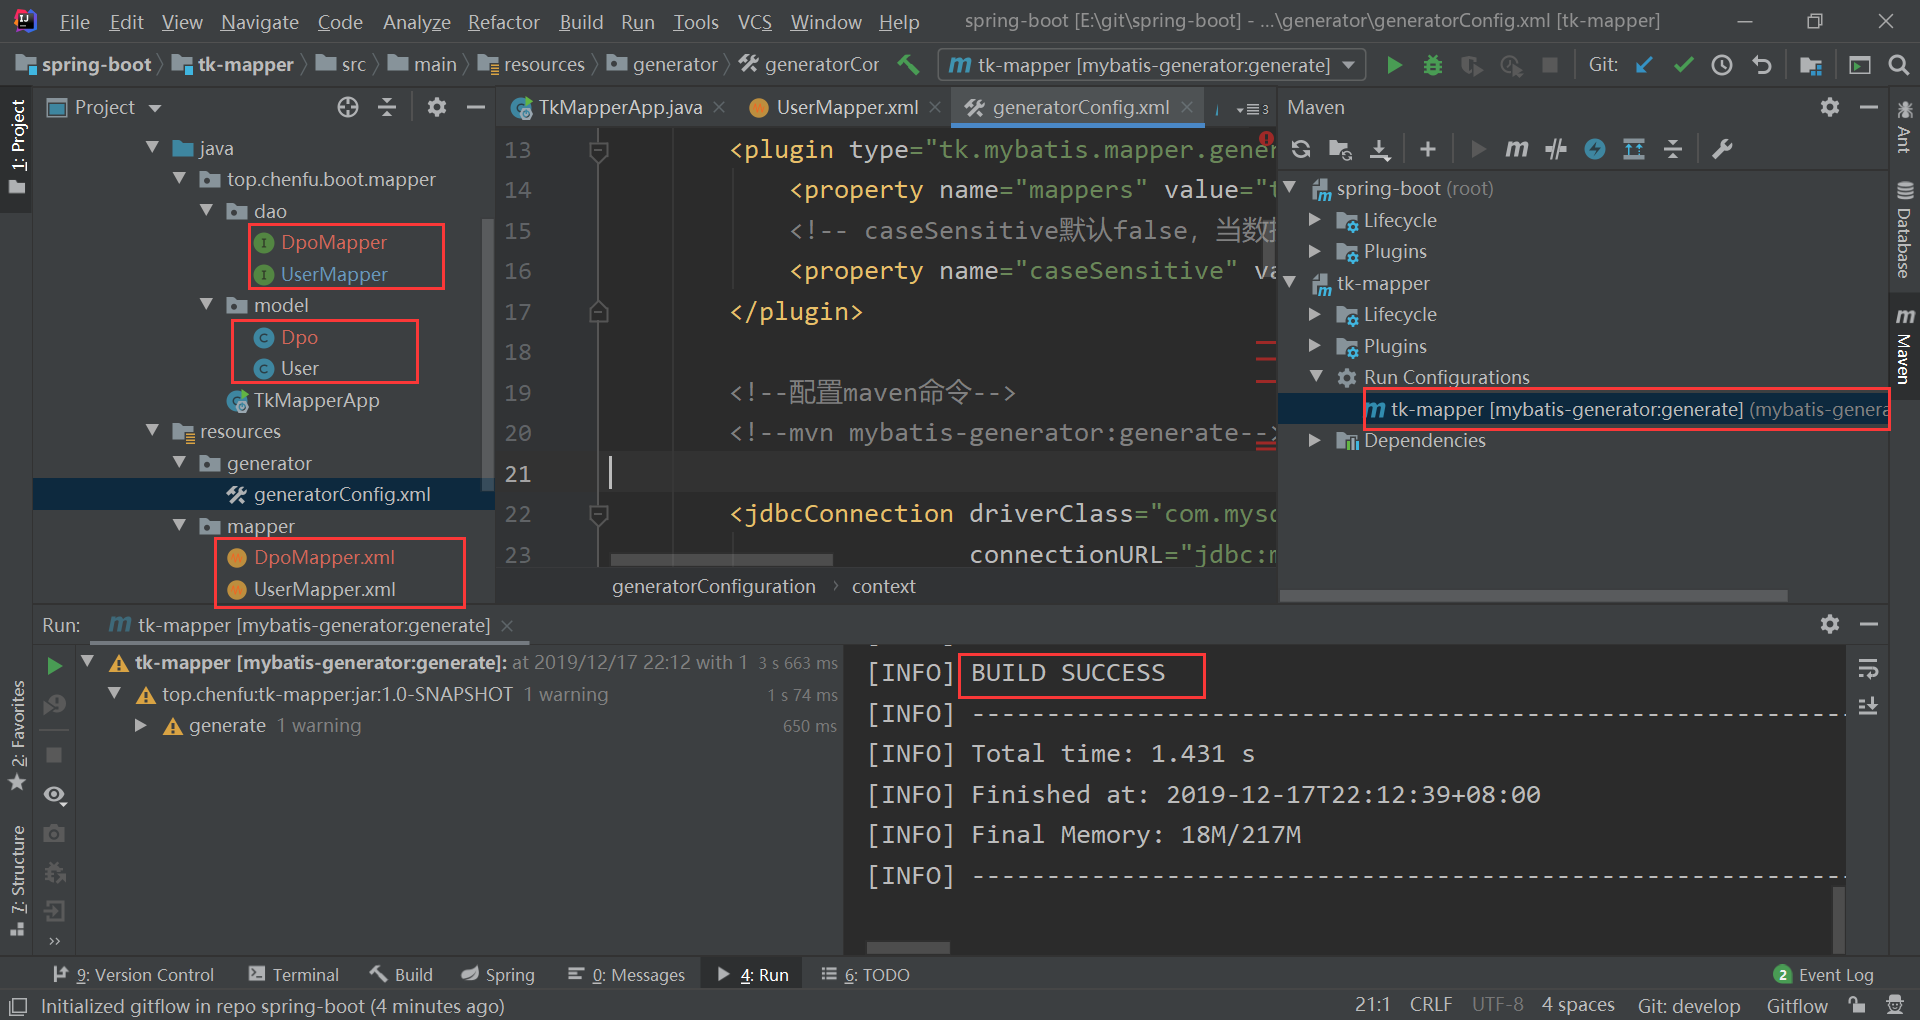Click Download Sources icon in Maven panel
The height and width of the screenshot is (1020, 1920).
click(1380, 149)
